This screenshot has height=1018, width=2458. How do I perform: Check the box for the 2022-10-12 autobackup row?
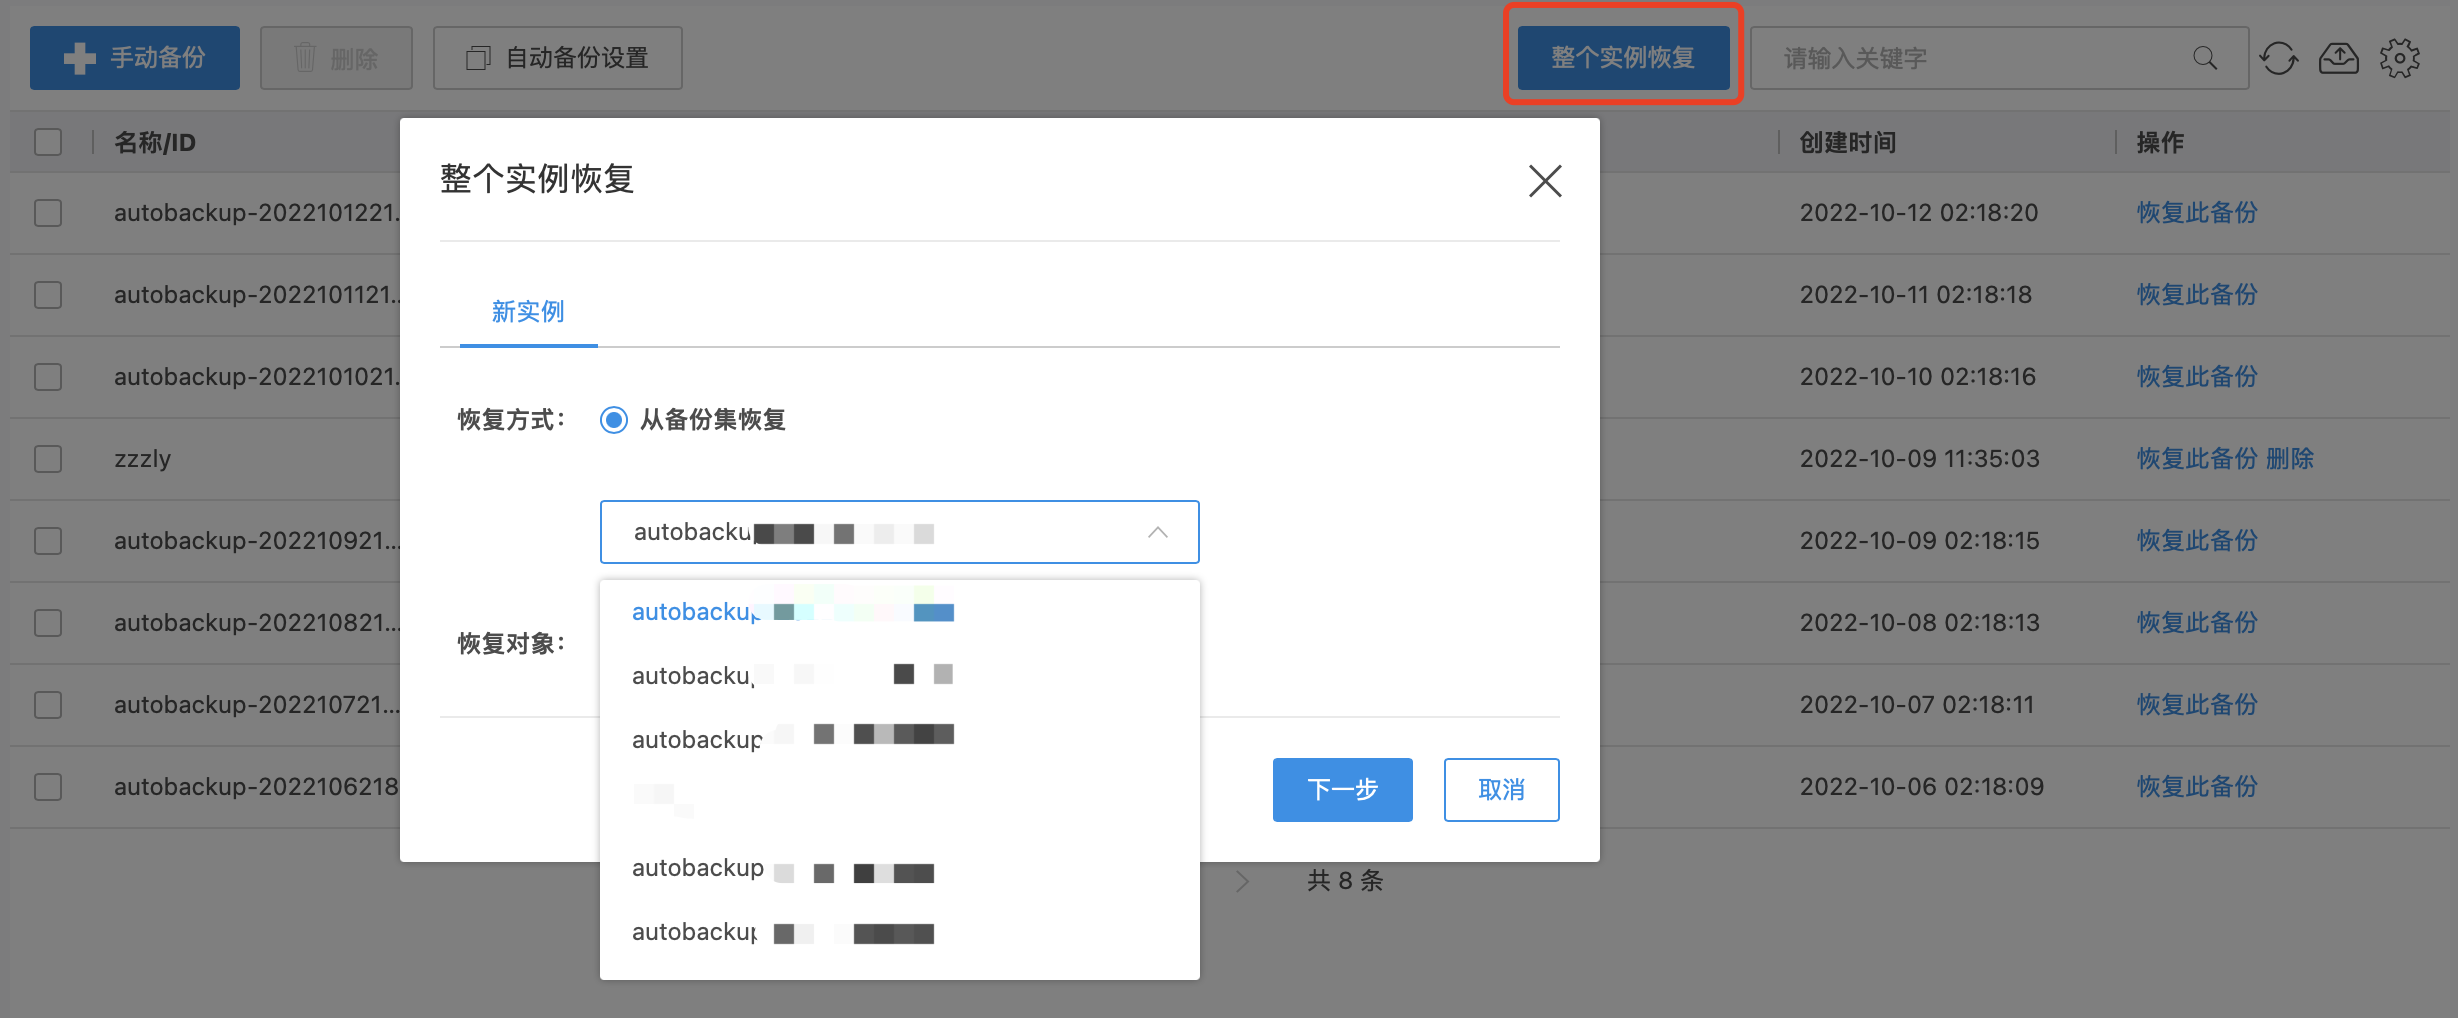48,213
